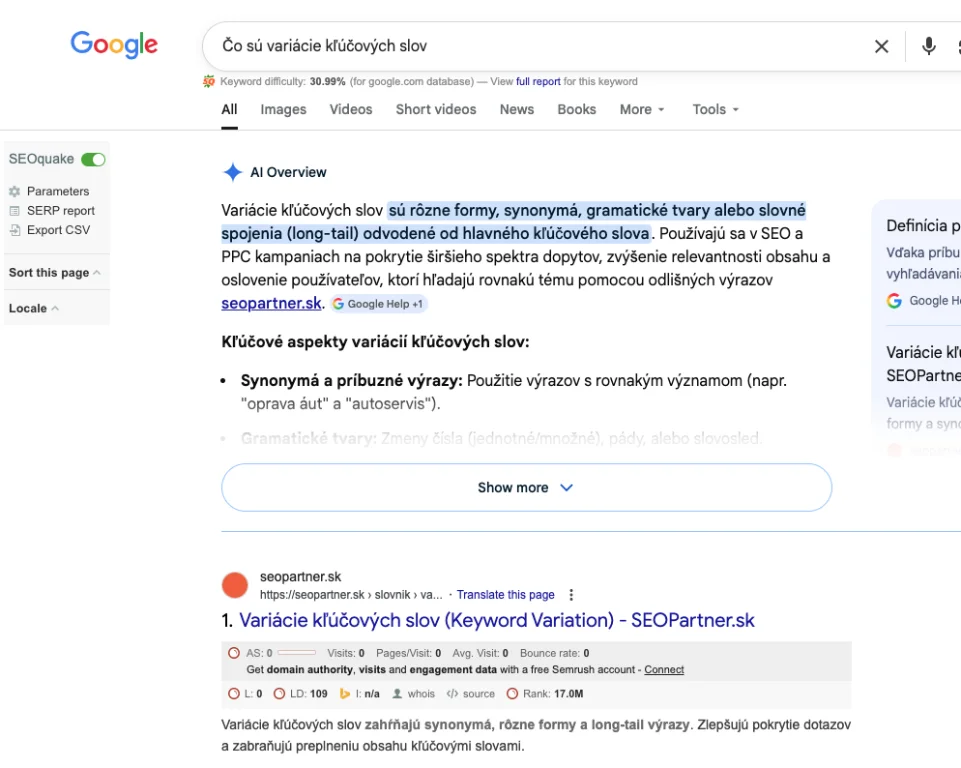Image resolution: width=961 pixels, height=768 pixels.
Task: Clear the search box with the X icon
Action: (881, 46)
